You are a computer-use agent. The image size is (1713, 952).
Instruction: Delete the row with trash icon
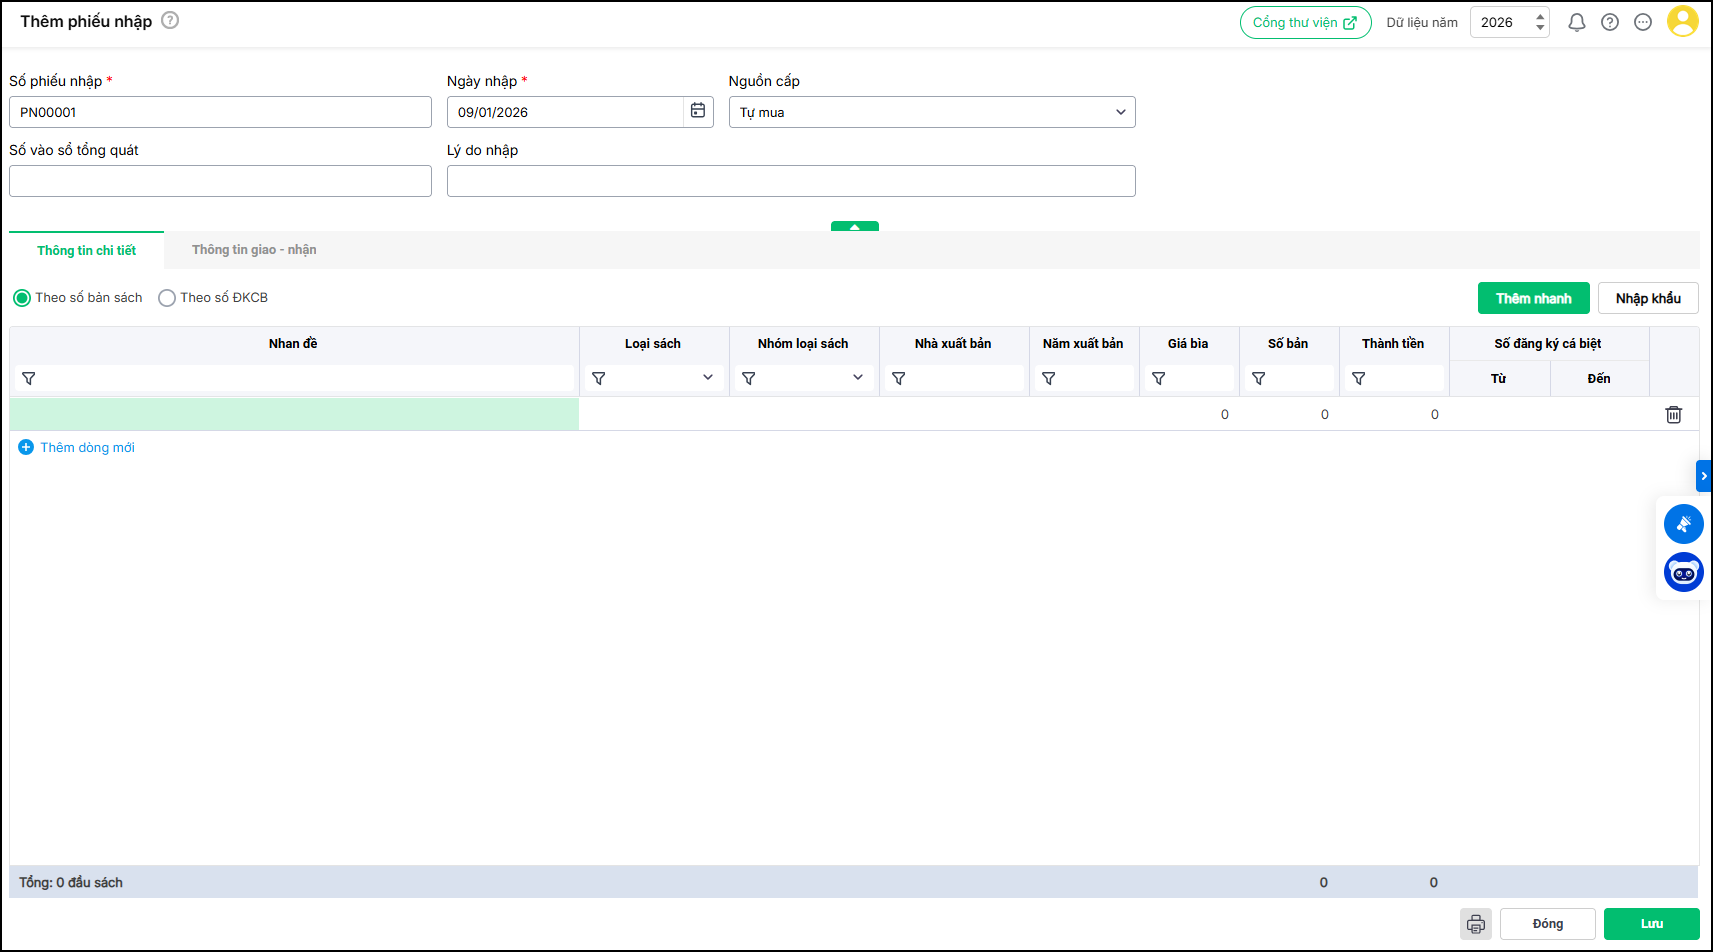pos(1673,414)
